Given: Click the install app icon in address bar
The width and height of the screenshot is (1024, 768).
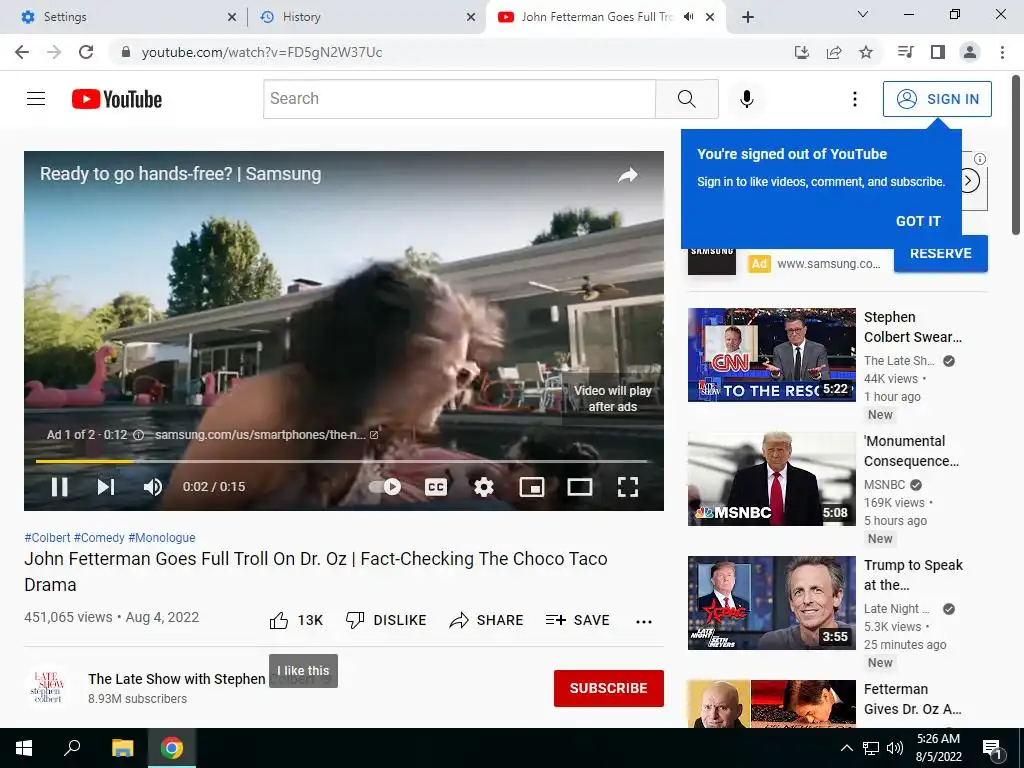Looking at the screenshot, I should tap(802, 52).
